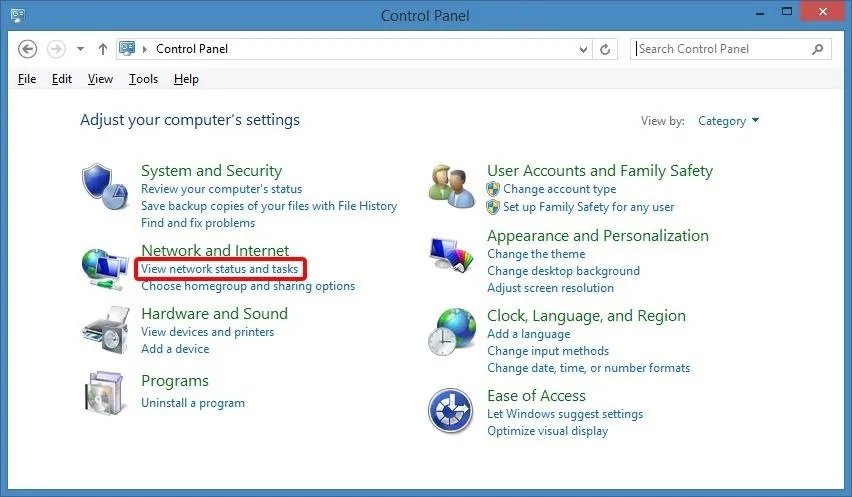The width and height of the screenshot is (852, 497).
Task: Click the Forward navigation arrow
Action: click(x=56, y=49)
